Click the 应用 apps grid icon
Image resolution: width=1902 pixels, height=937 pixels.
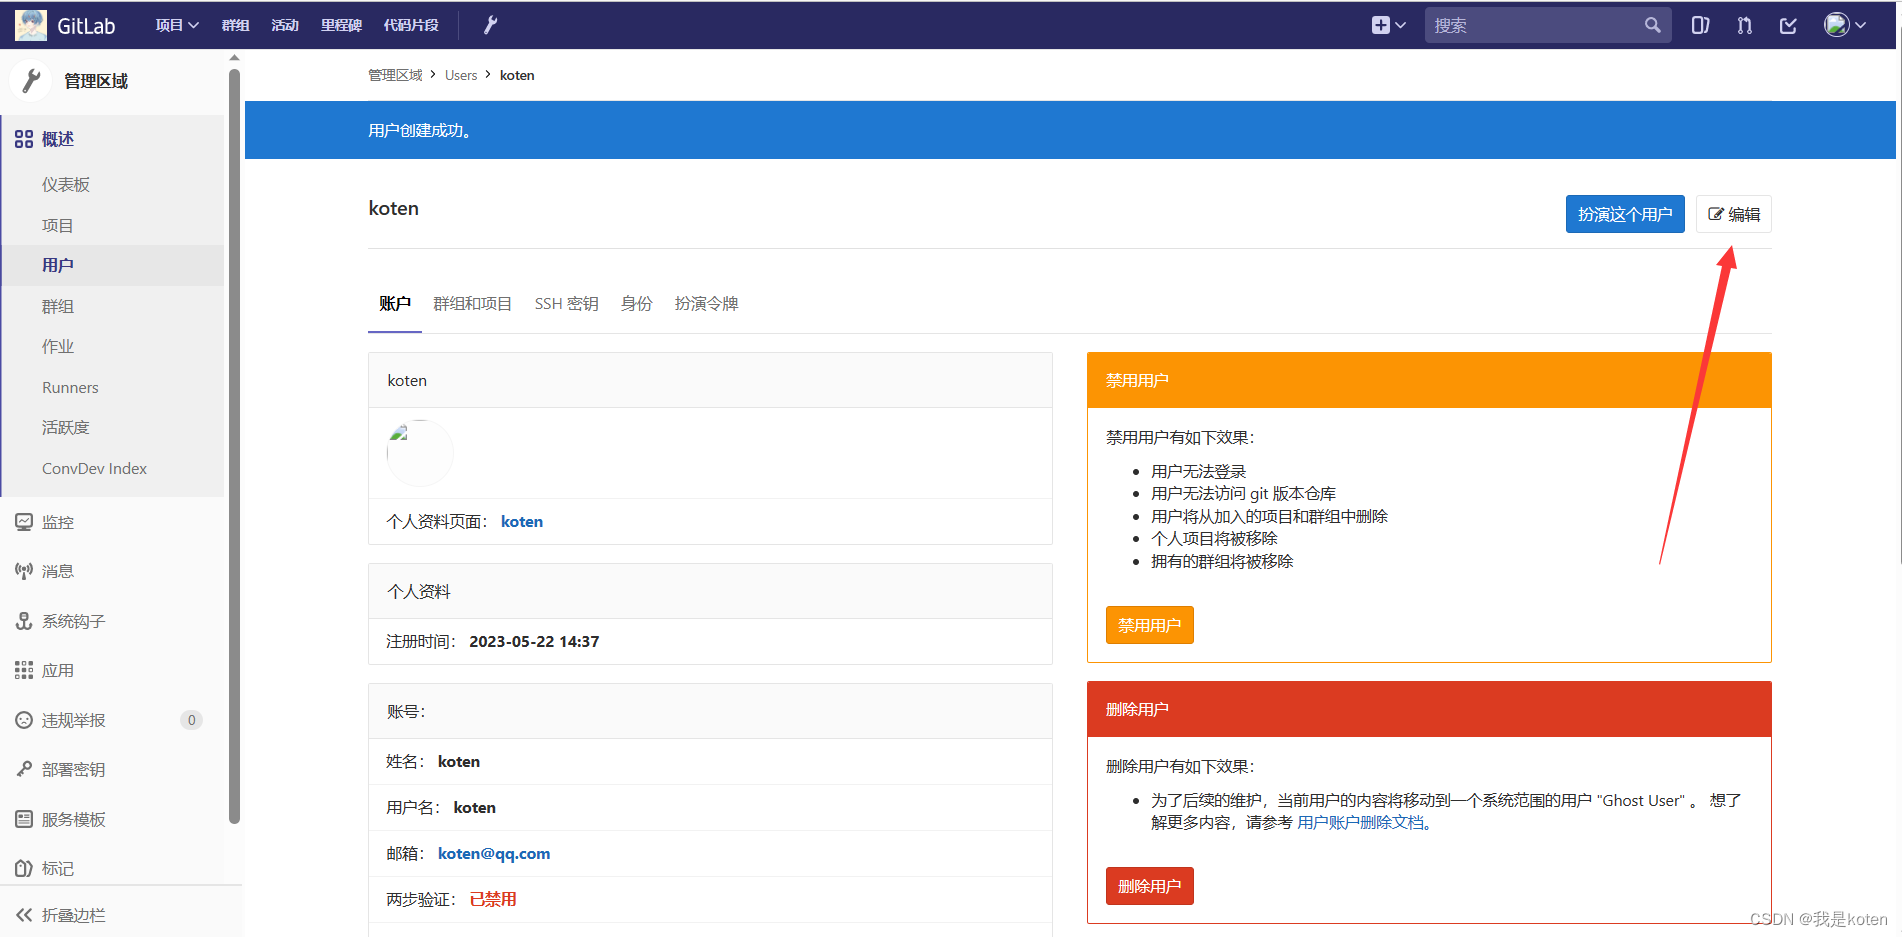[x=24, y=670]
